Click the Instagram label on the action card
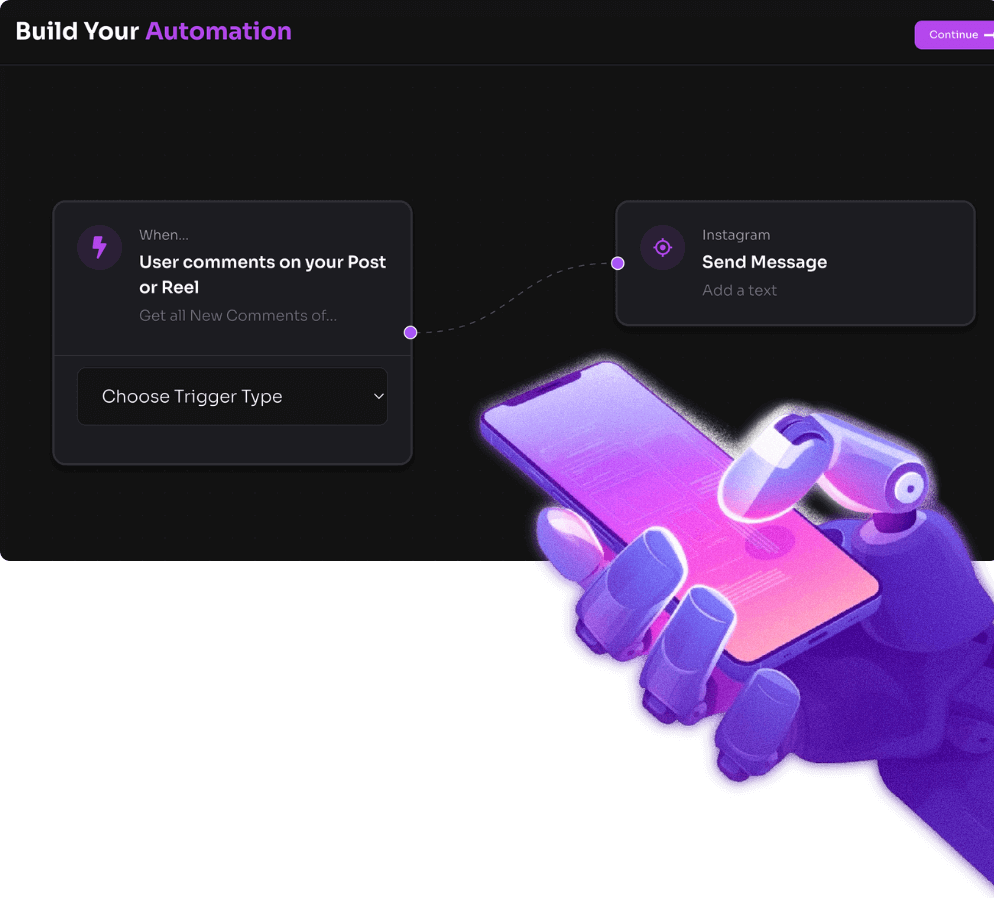994x898 pixels. tap(736, 235)
